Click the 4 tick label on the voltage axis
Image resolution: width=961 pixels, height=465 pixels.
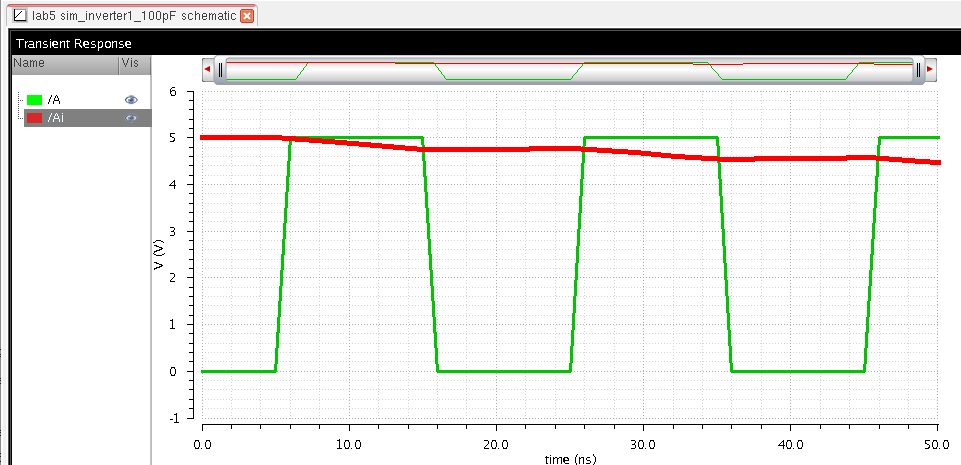point(173,184)
